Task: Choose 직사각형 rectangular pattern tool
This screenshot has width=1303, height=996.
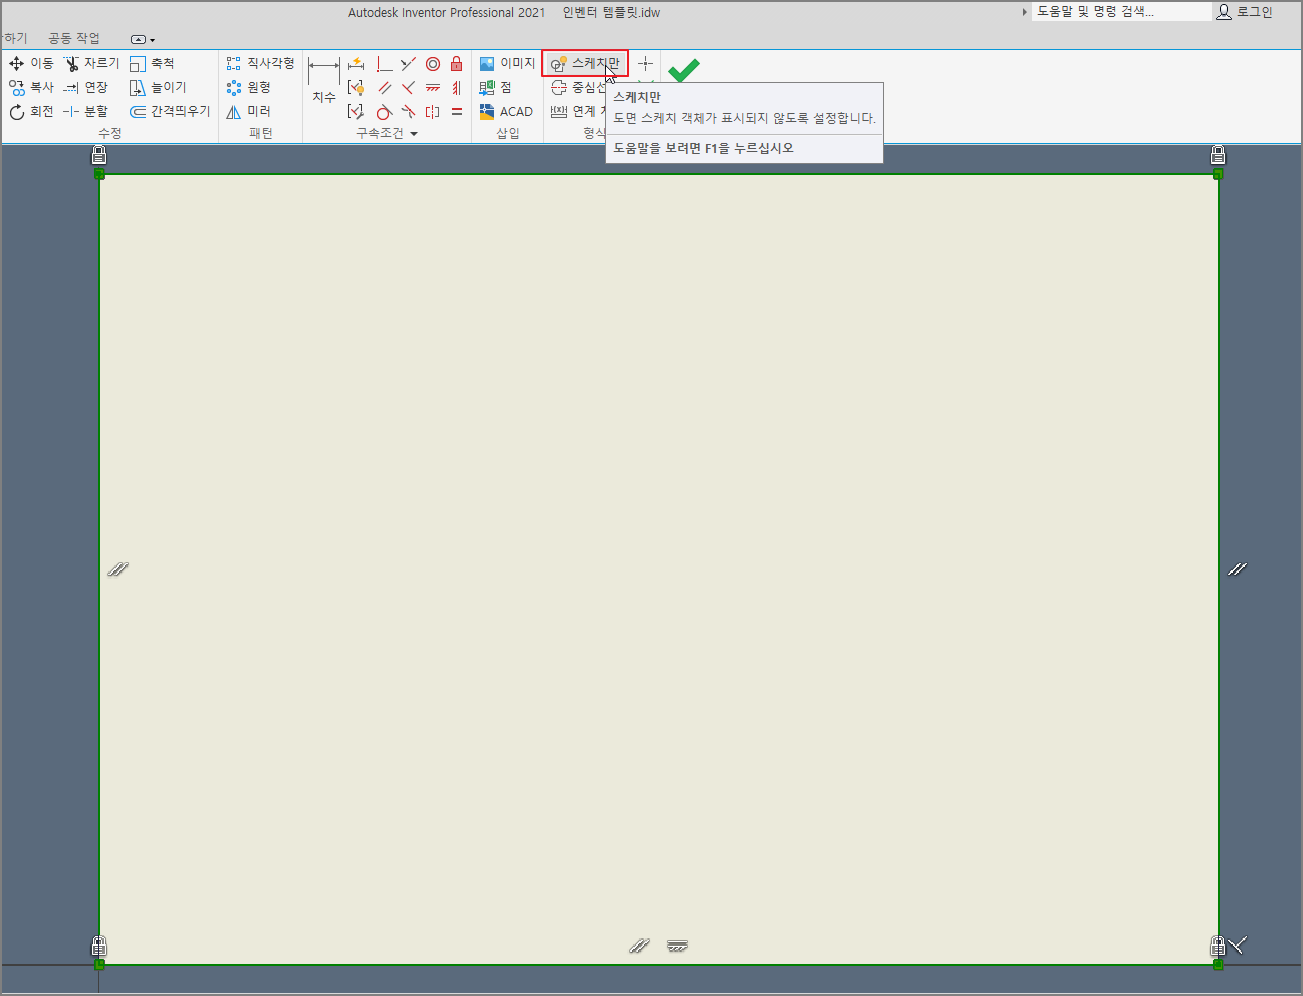Action: point(260,63)
